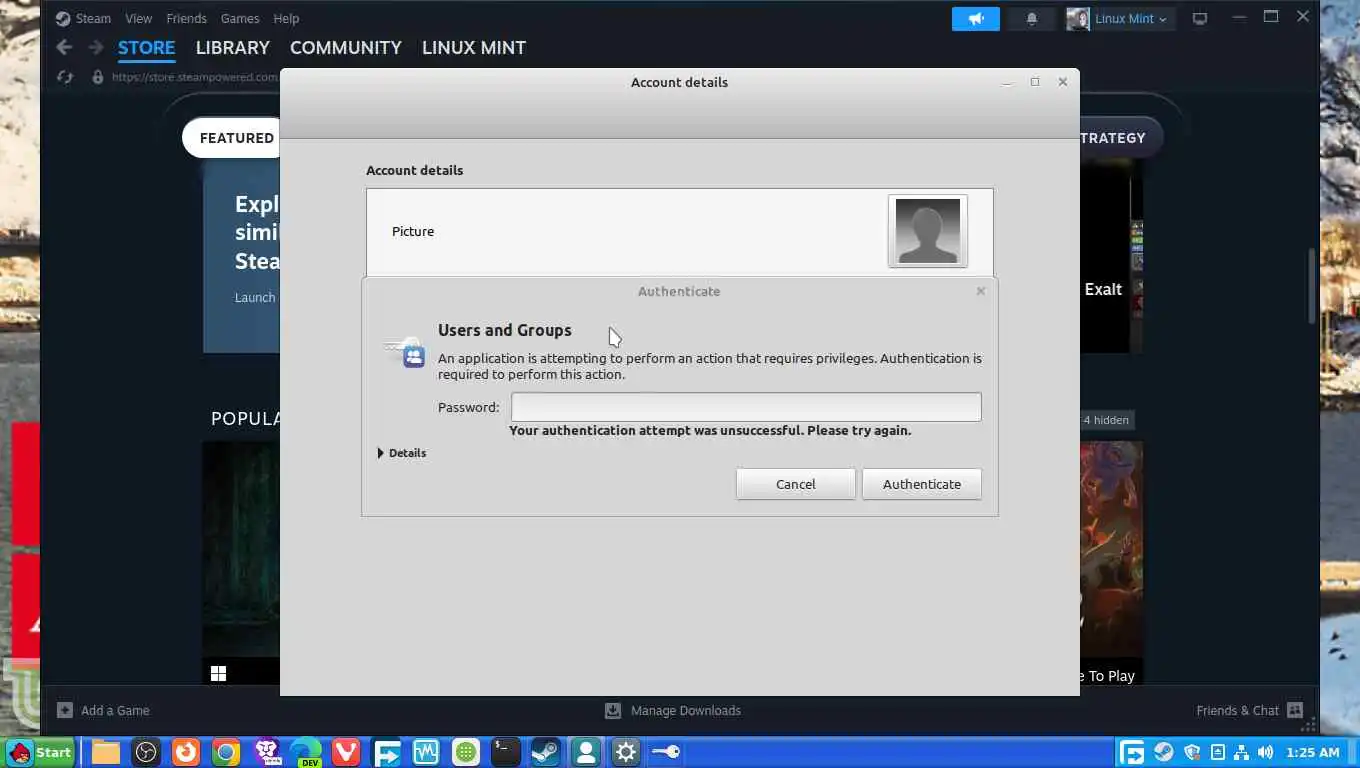
Task: Launch OBS Studio from the taskbar
Action: [146, 752]
